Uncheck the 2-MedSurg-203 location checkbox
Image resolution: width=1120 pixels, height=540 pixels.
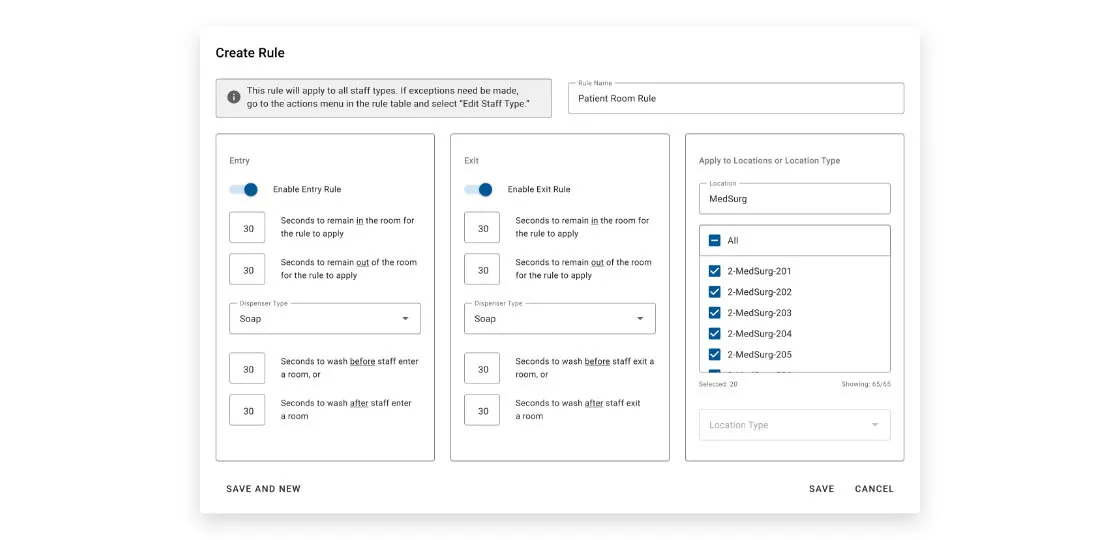coord(714,313)
